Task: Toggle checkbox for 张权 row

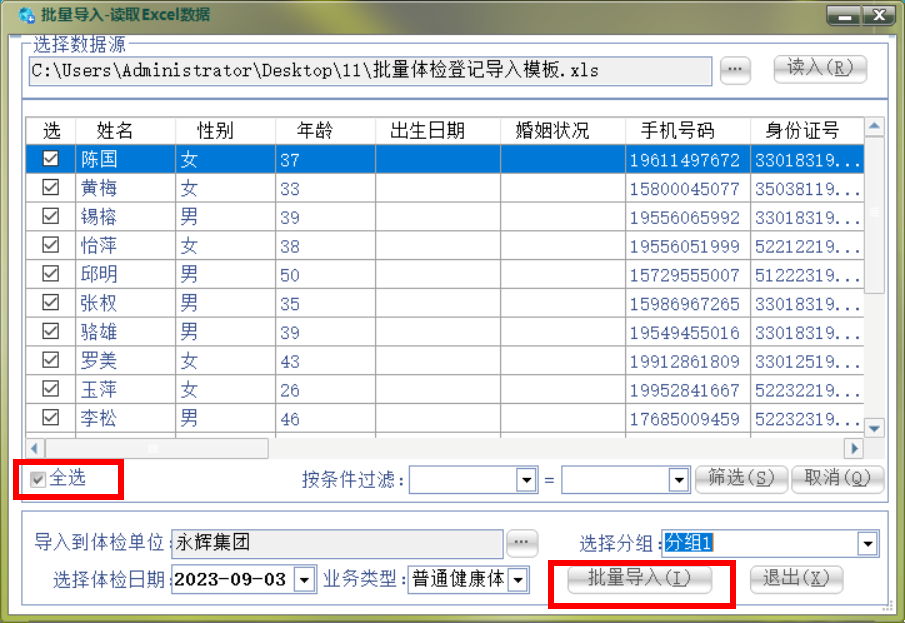Action: pos(51,302)
